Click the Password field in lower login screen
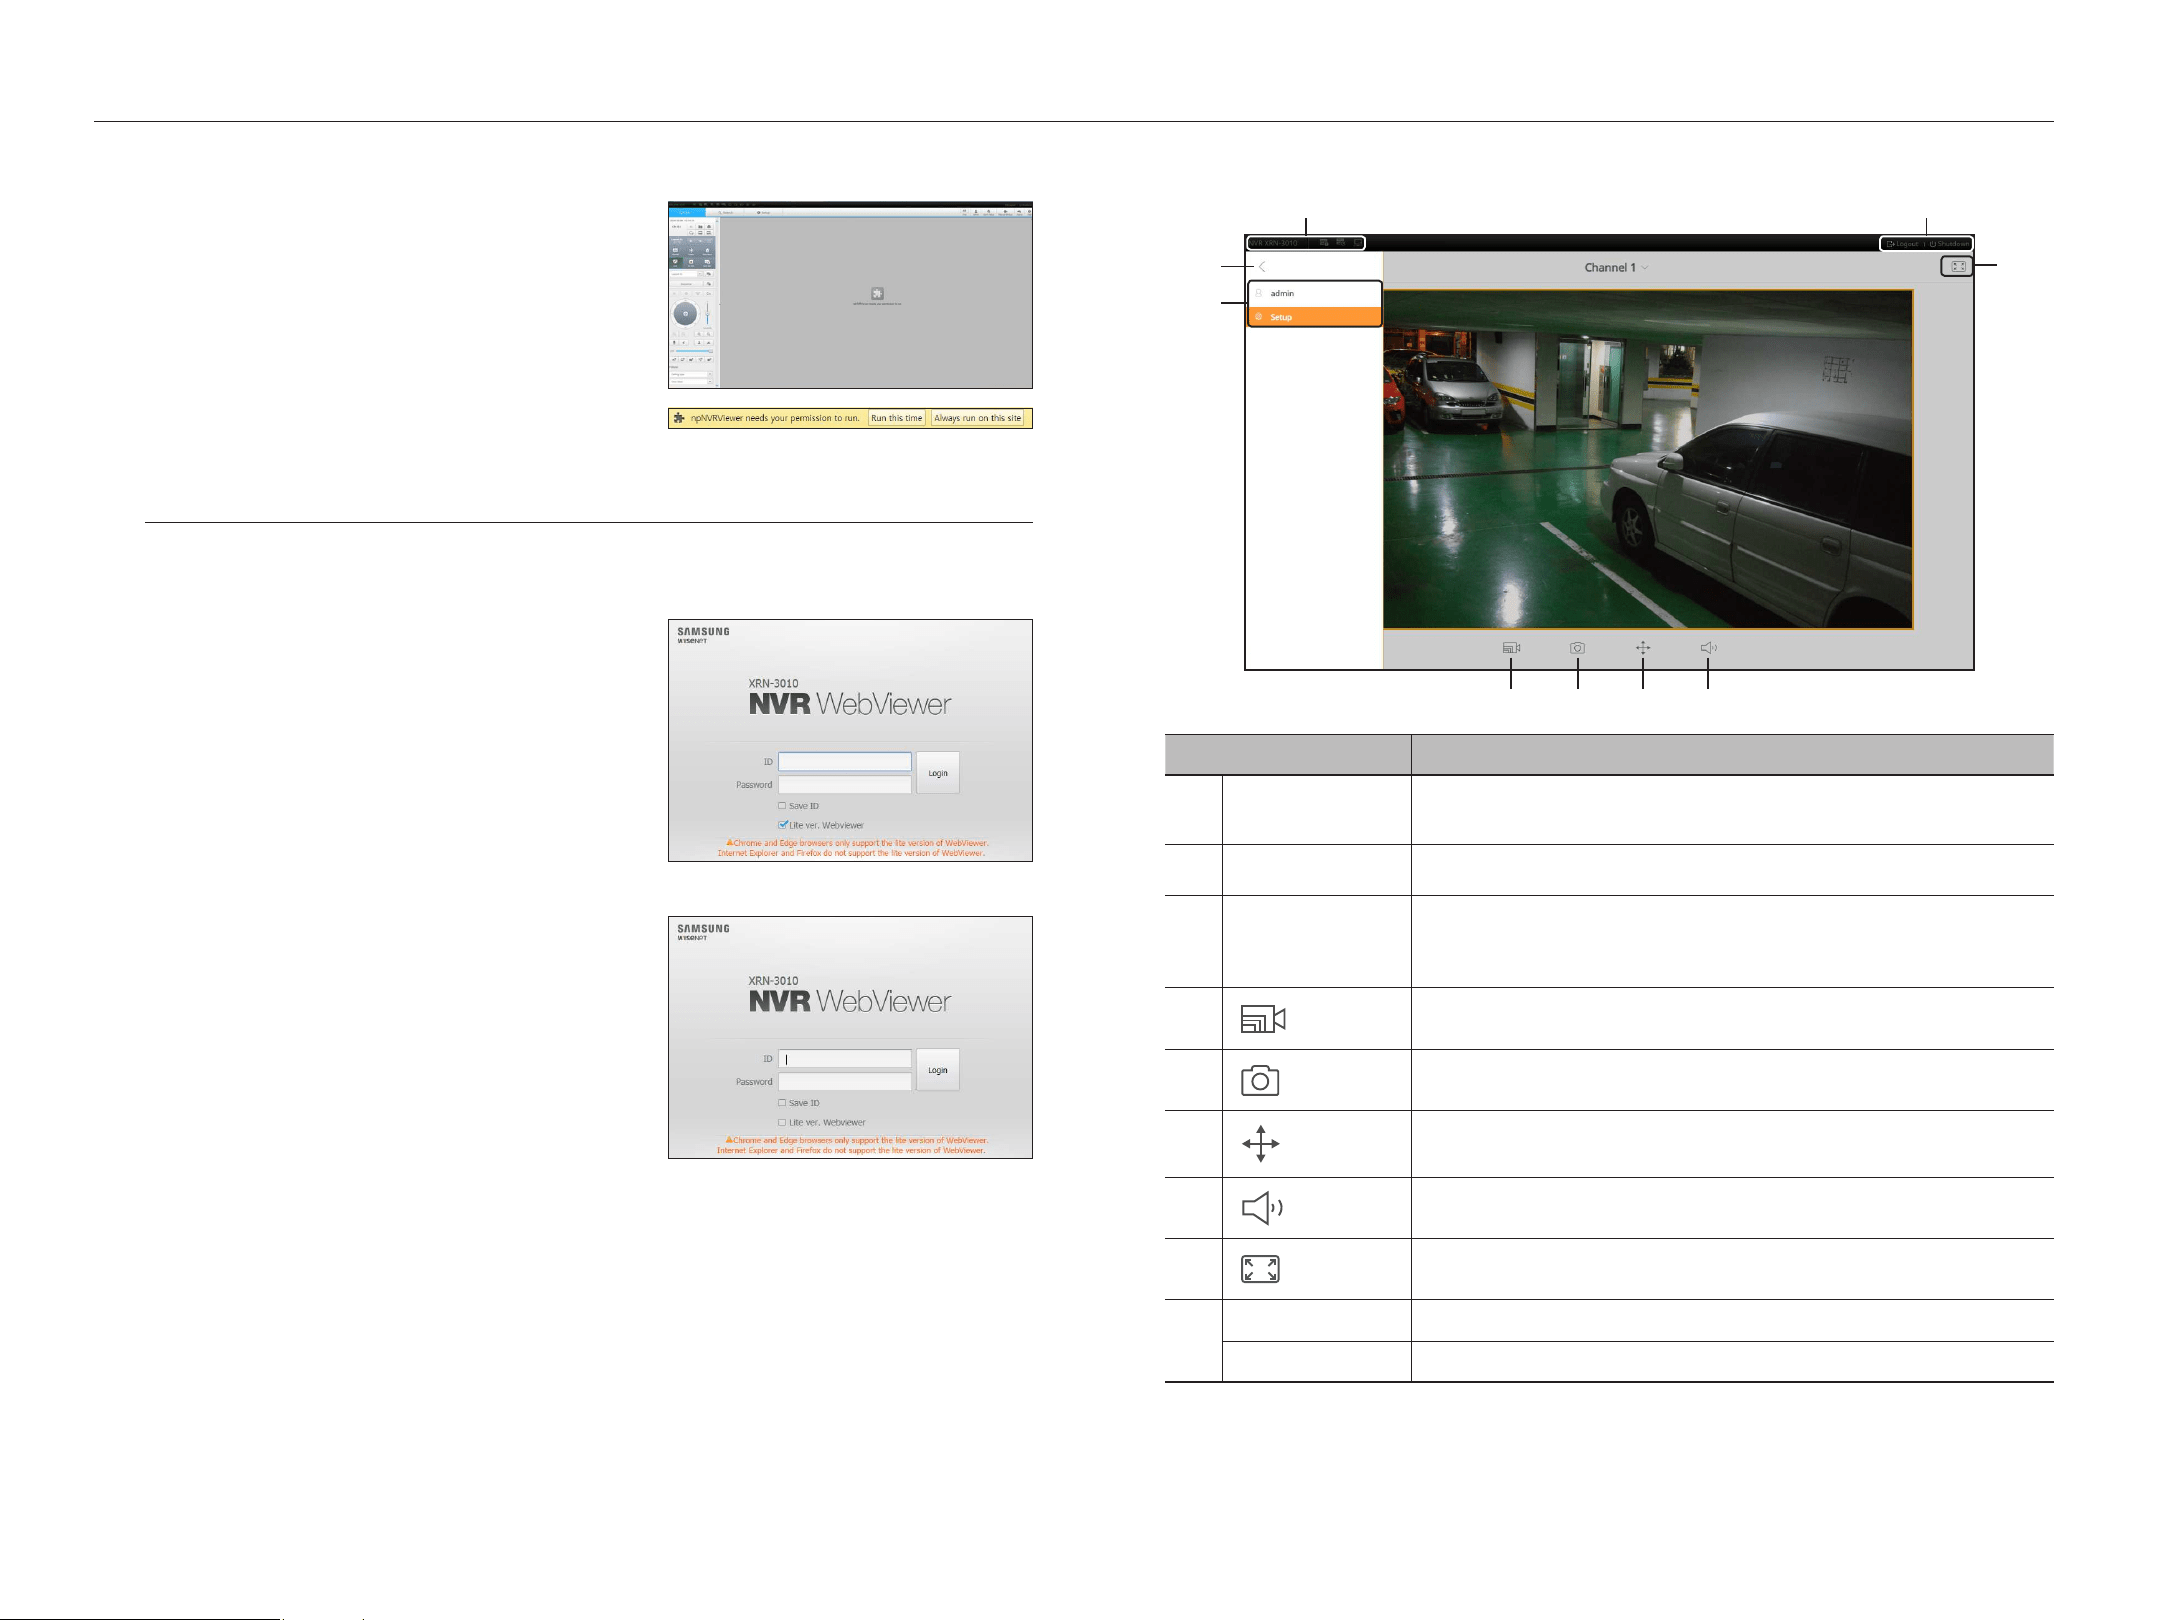This screenshot has width=2168, height=1620. pyautogui.click(x=845, y=1082)
